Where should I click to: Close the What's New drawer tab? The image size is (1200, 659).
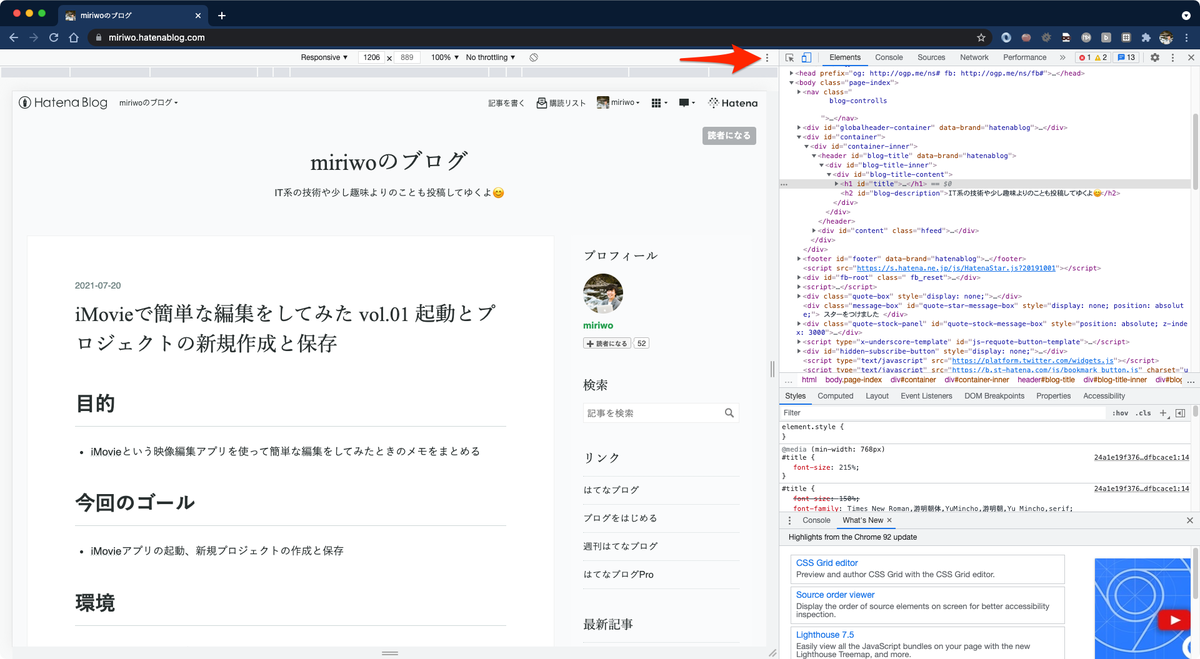click(x=890, y=521)
